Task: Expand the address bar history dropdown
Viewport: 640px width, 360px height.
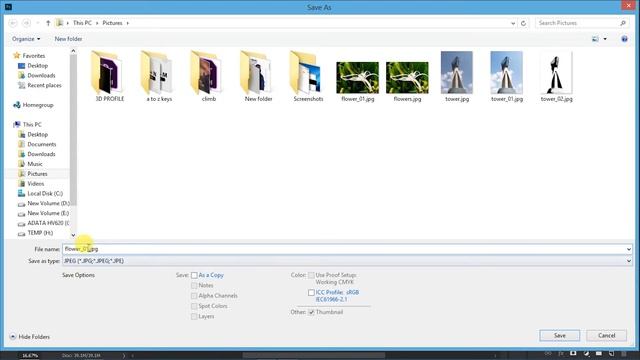Action: click(x=513, y=23)
